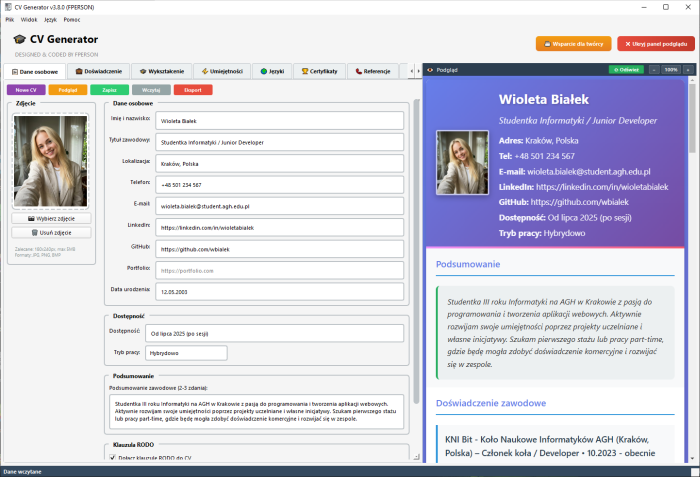The width and height of the screenshot is (700, 477).
Task: Click the Doświadczenie zawodowe preview heading
Action: click(x=491, y=403)
